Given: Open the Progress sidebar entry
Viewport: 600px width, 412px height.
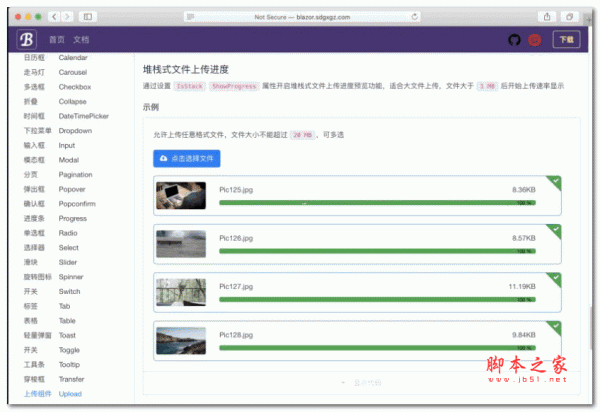Looking at the screenshot, I should pos(72,218).
